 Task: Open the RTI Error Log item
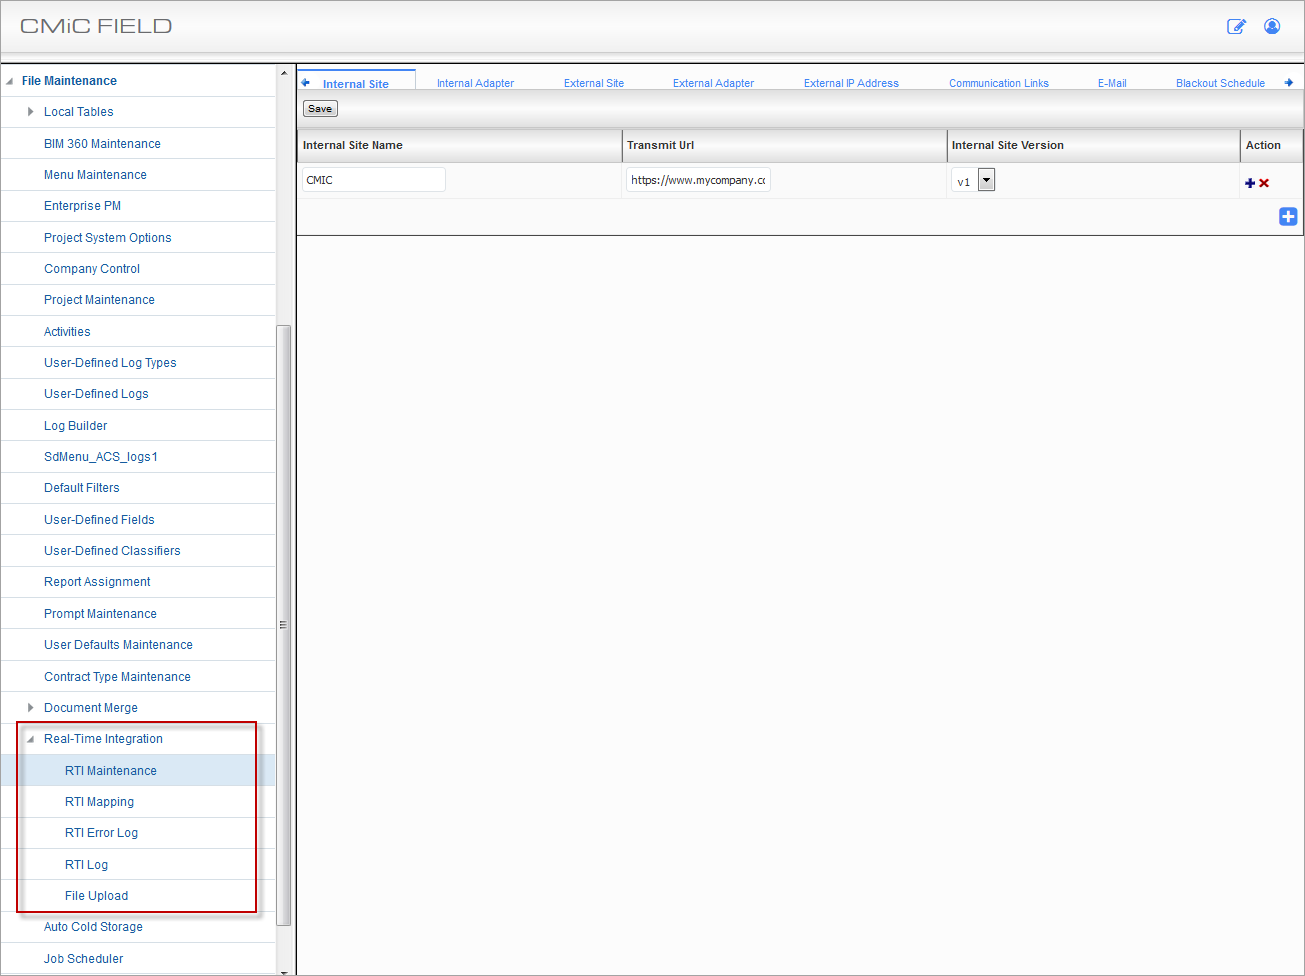tap(101, 833)
